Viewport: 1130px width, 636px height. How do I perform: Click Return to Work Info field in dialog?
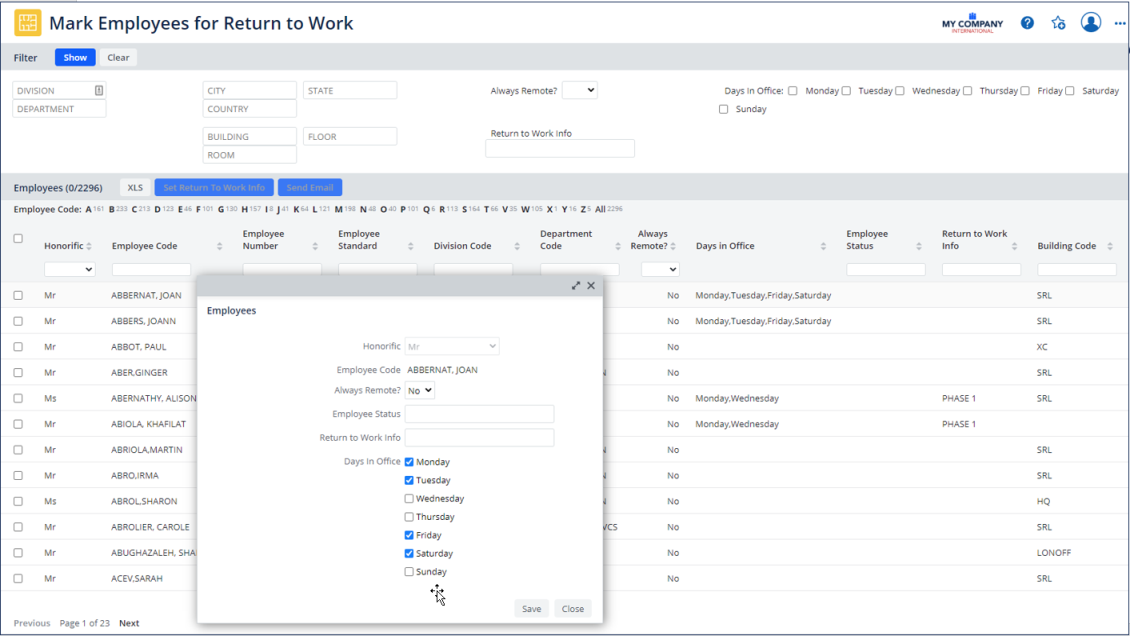[479, 437]
